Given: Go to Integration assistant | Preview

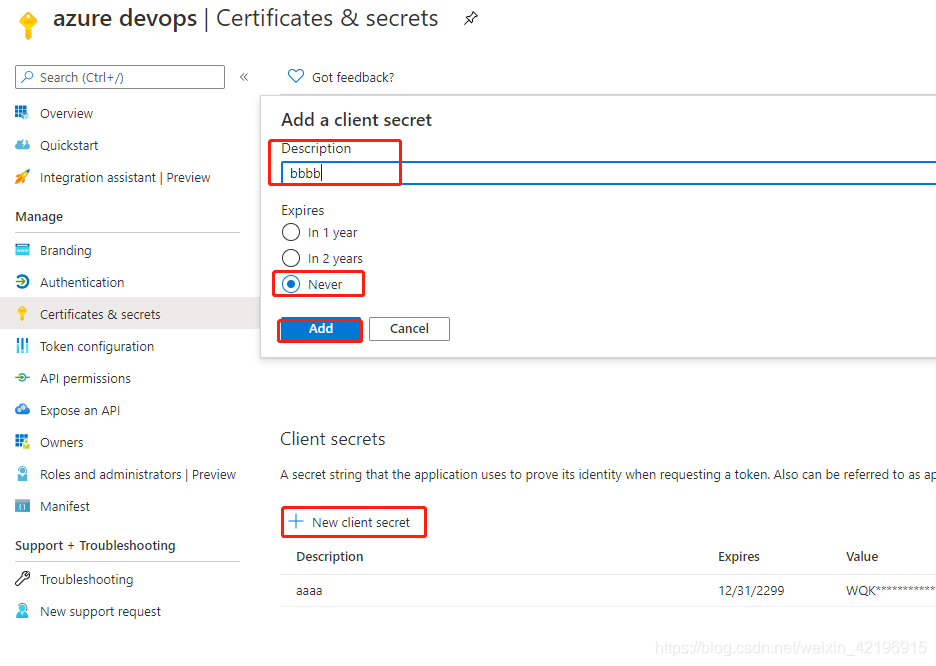Looking at the screenshot, I should [x=125, y=178].
